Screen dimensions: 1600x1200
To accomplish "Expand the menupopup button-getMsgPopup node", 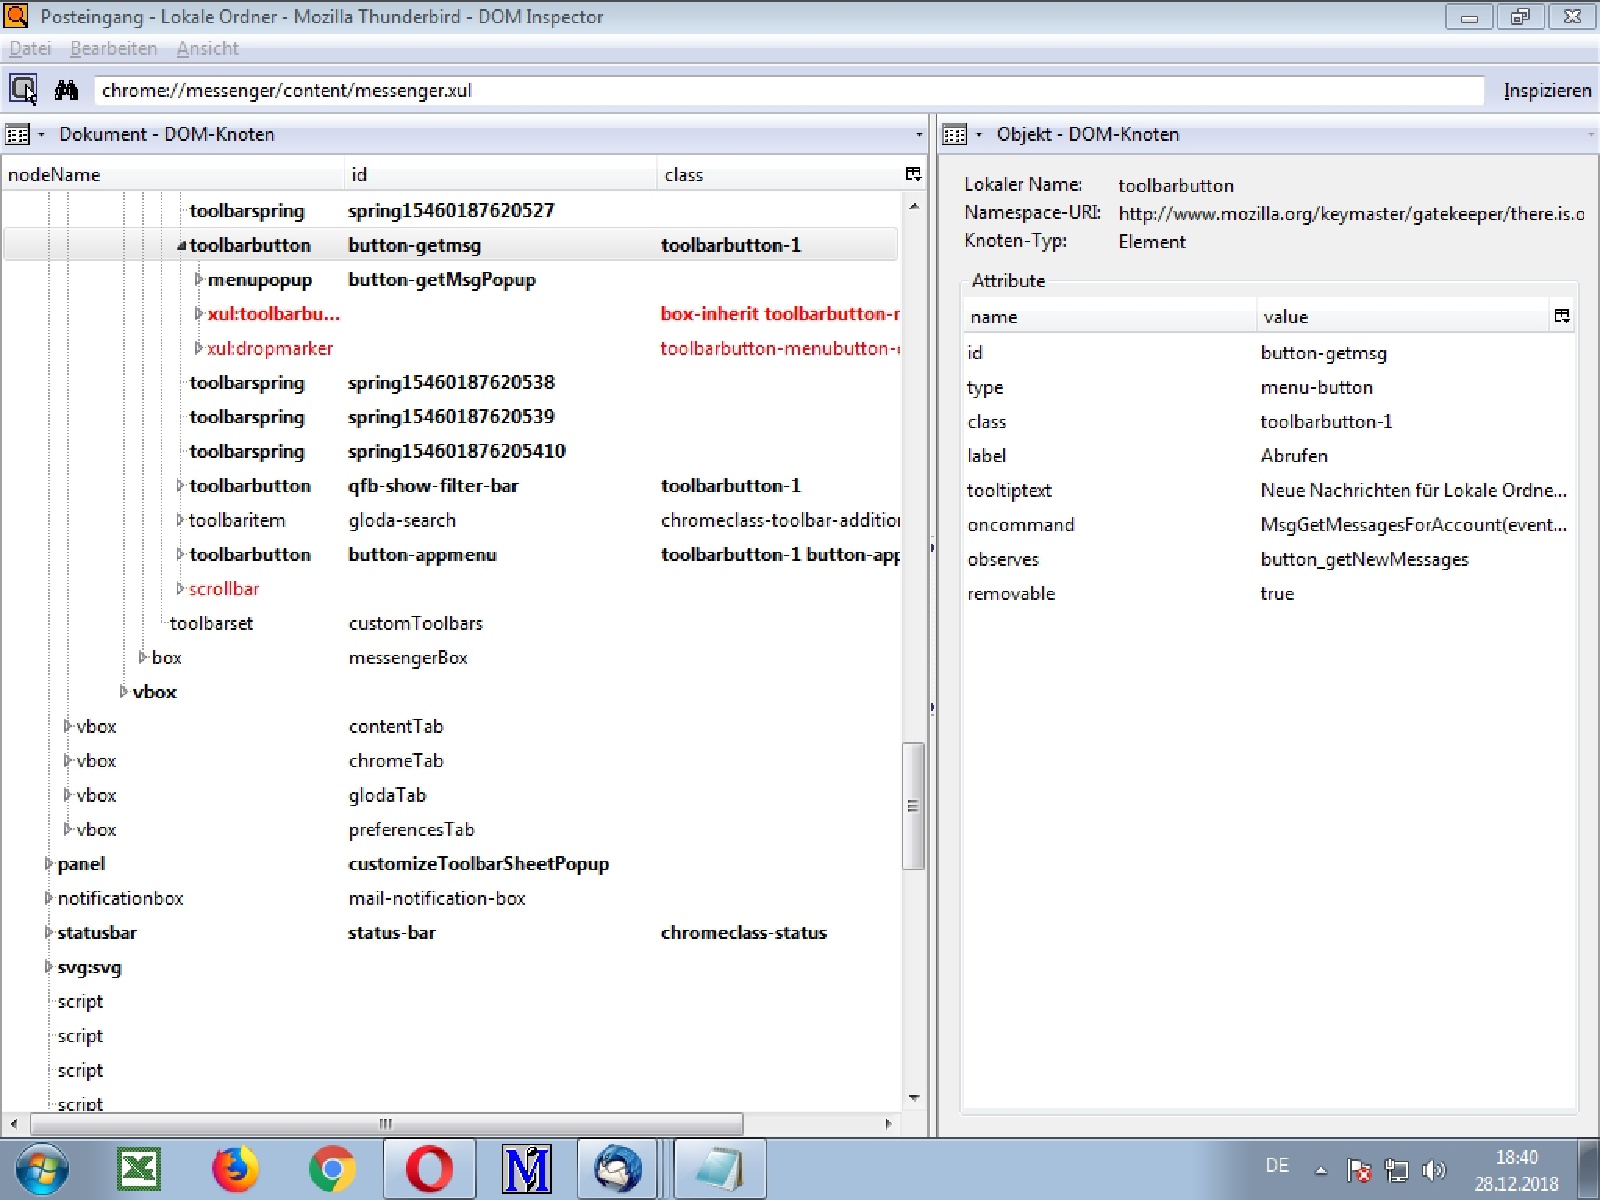I will [199, 279].
